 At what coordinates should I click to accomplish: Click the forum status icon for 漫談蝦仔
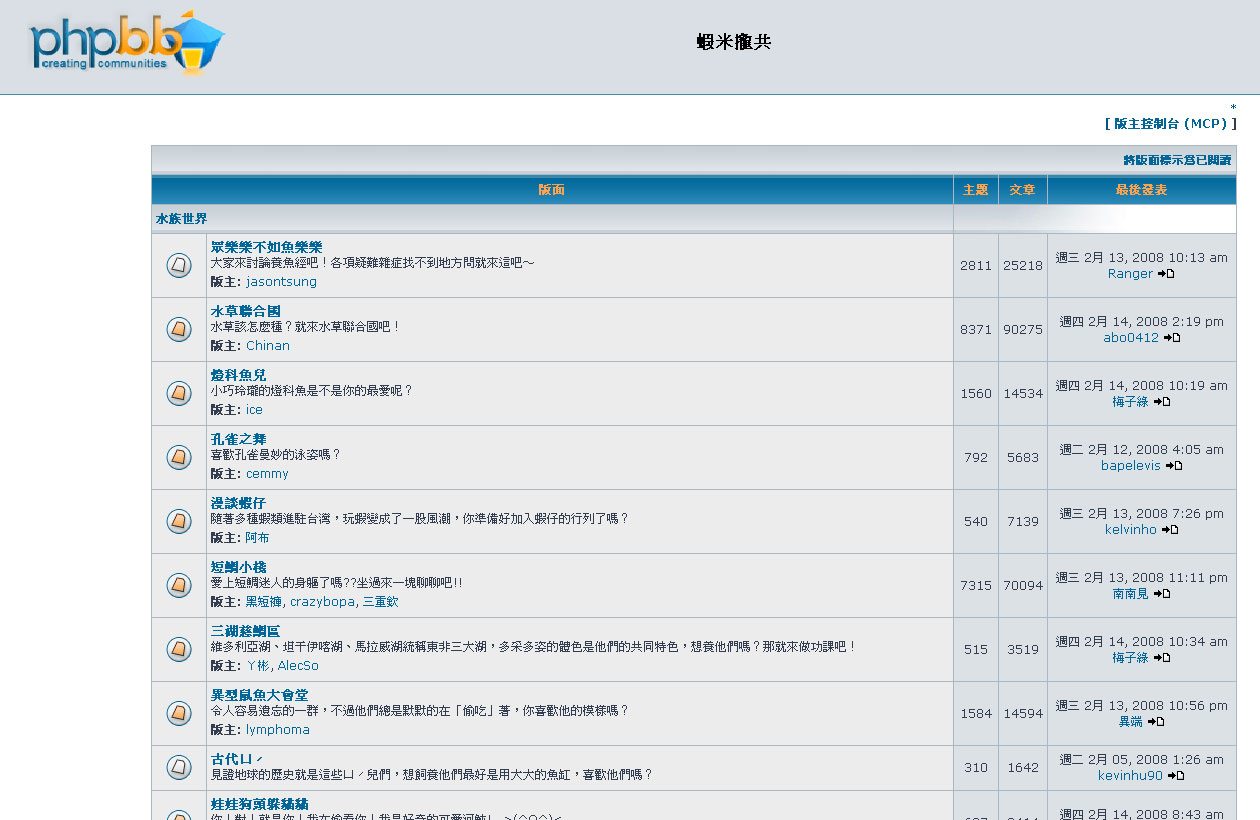click(x=179, y=521)
